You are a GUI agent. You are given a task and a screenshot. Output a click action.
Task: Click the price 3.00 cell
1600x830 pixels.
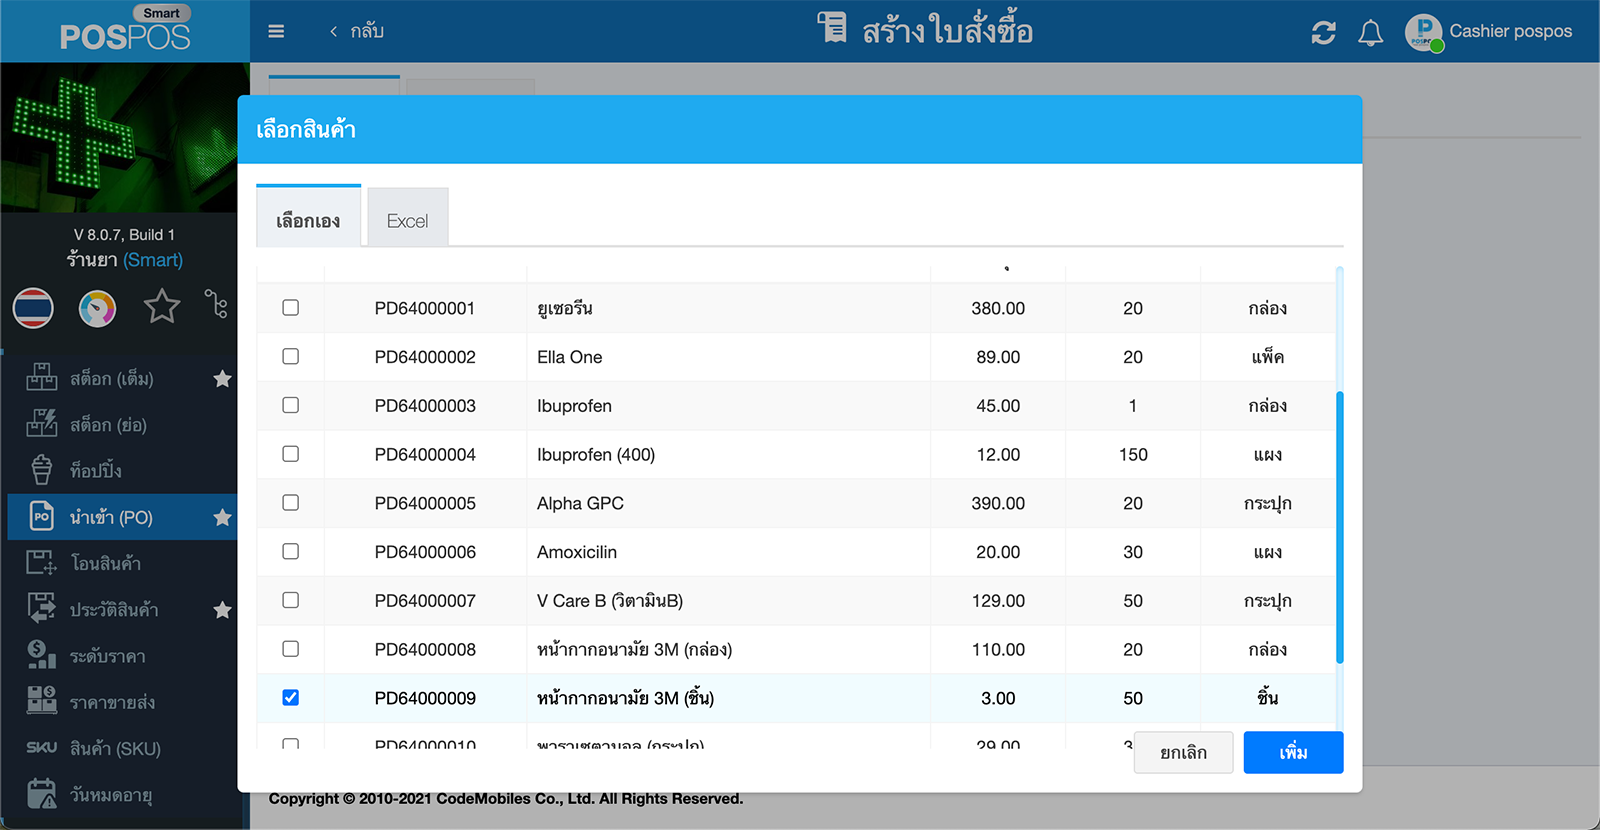(998, 698)
